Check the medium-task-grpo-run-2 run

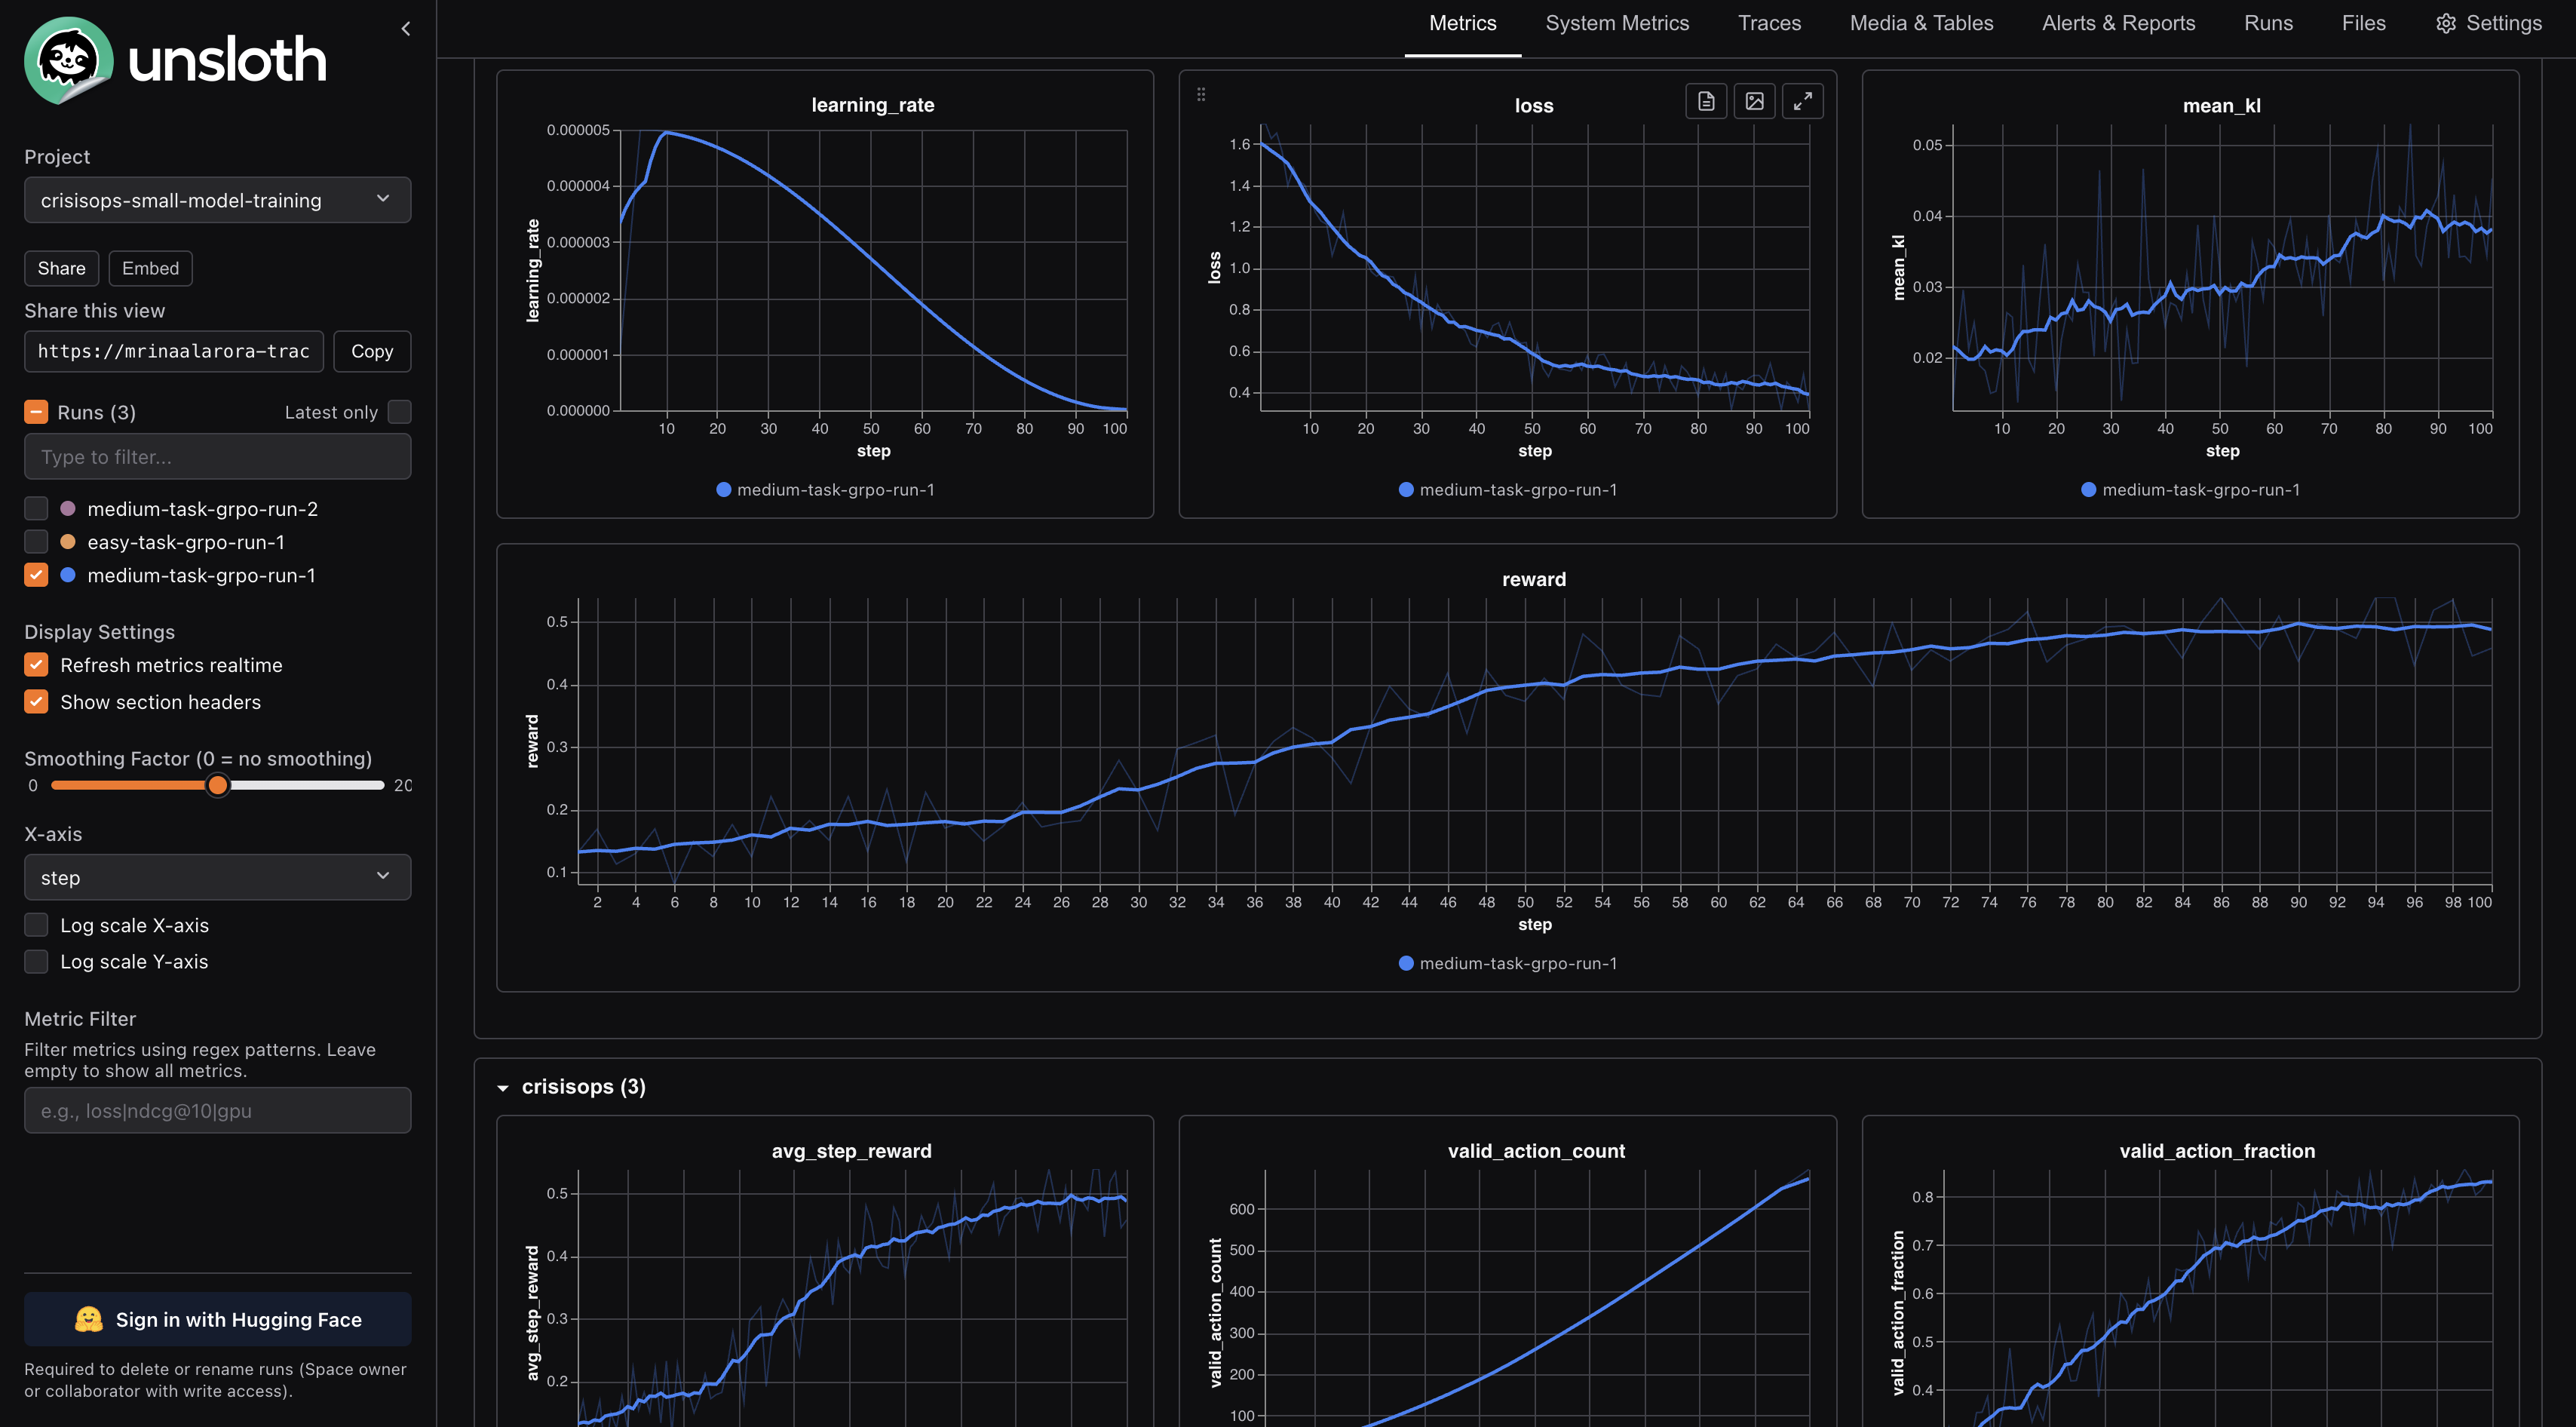click(x=36, y=509)
